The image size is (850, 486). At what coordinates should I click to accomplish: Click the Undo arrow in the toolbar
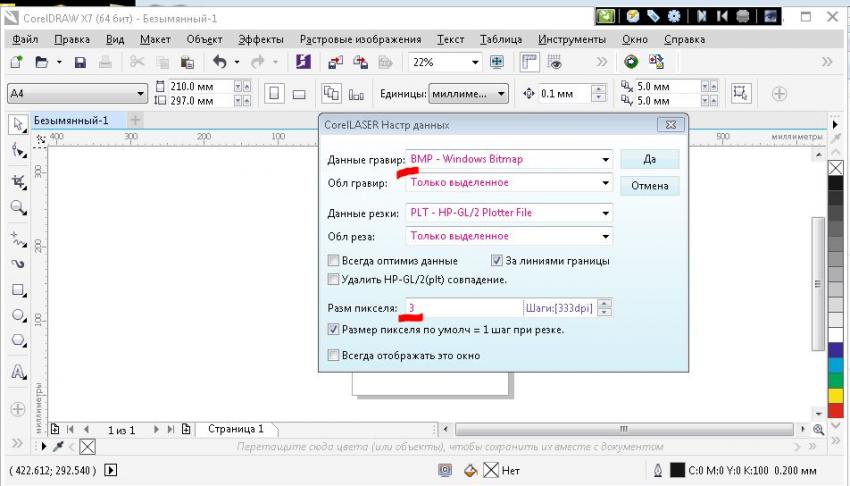pos(219,62)
